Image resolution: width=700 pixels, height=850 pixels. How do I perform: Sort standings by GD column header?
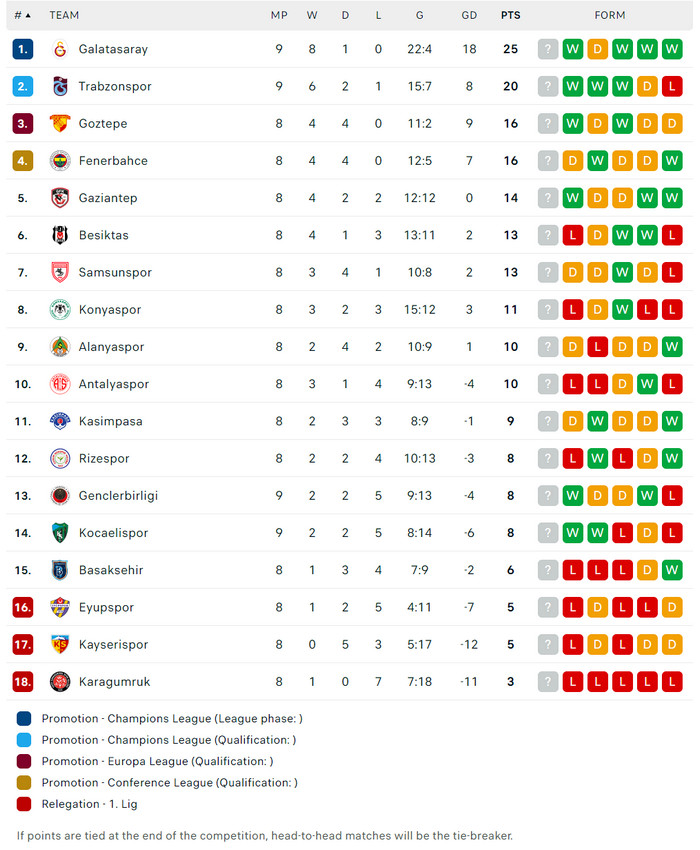coord(469,15)
